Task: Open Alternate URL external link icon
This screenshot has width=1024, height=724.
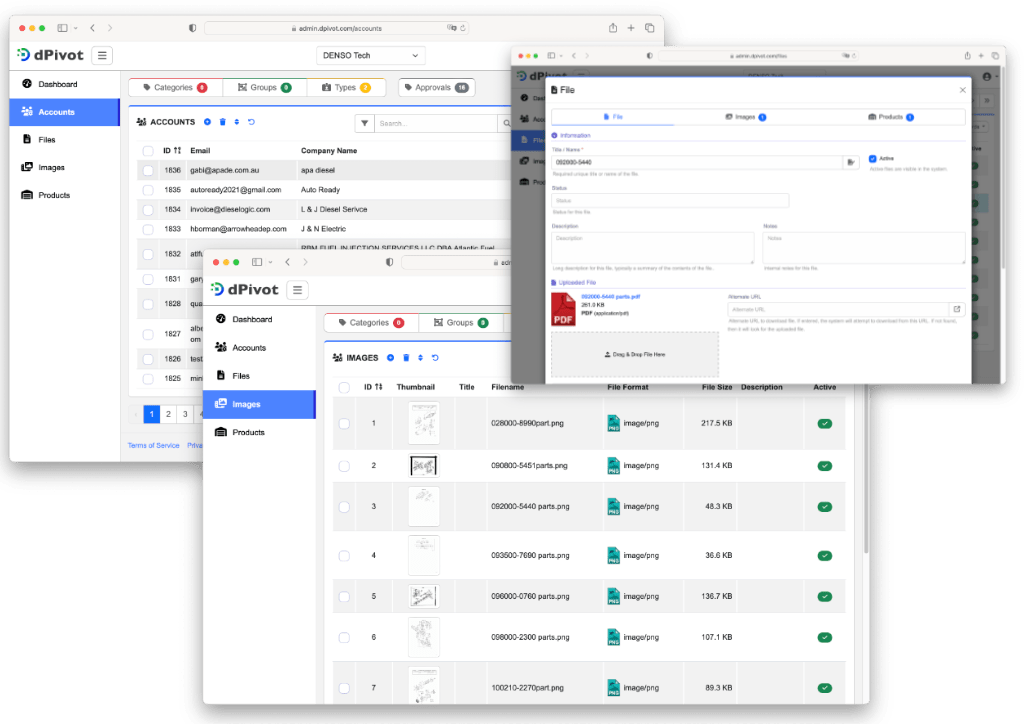Action: click(957, 309)
